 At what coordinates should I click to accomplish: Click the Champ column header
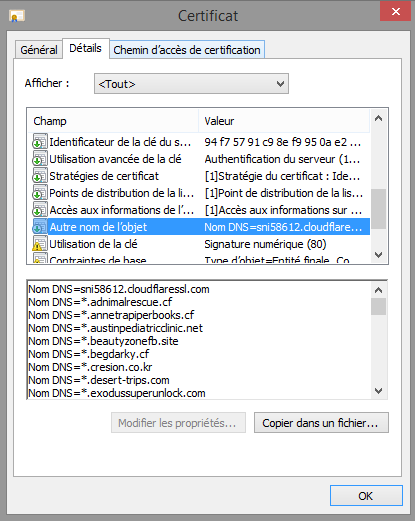click(x=113, y=121)
